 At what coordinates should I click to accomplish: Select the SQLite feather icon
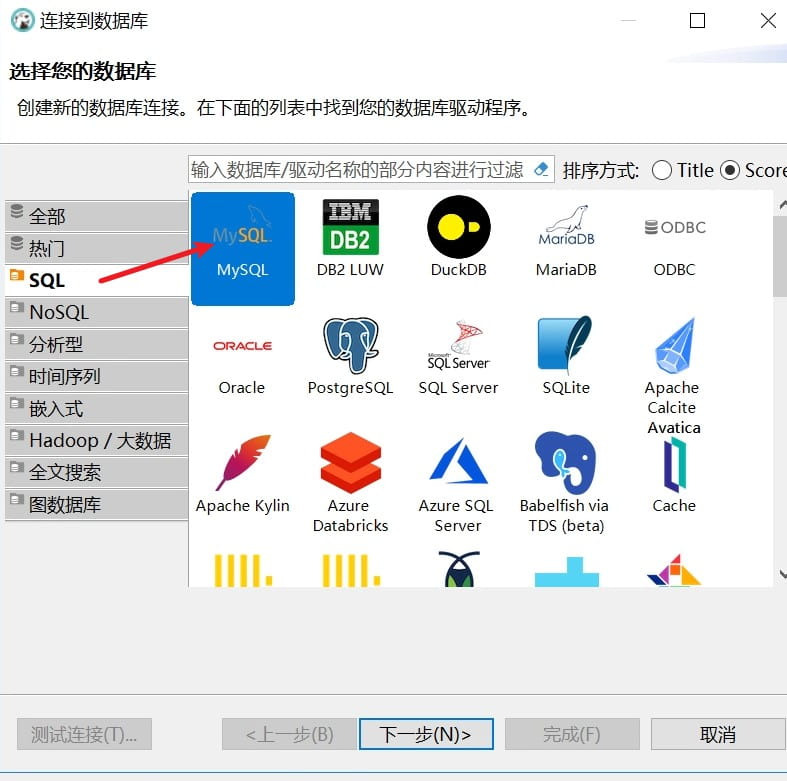[x=565, y=344]
